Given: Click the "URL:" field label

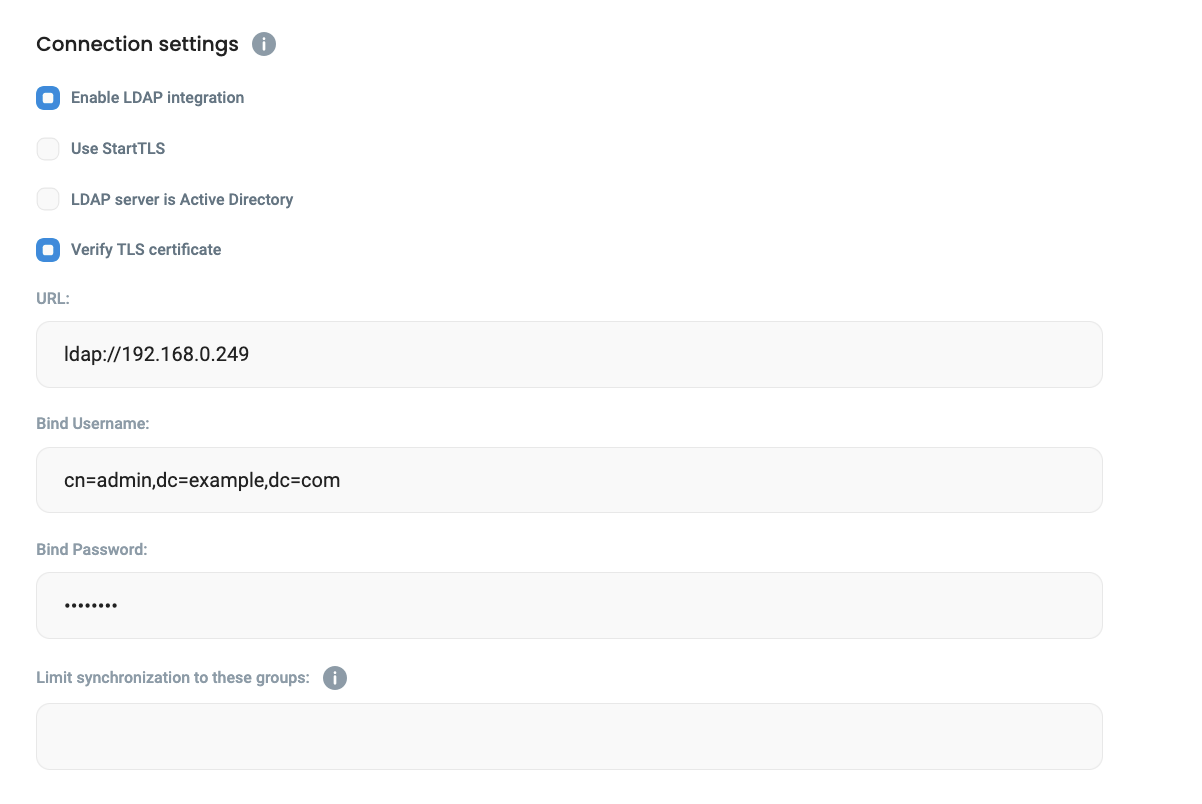Looking at the screenshot, I should [53, 298].
